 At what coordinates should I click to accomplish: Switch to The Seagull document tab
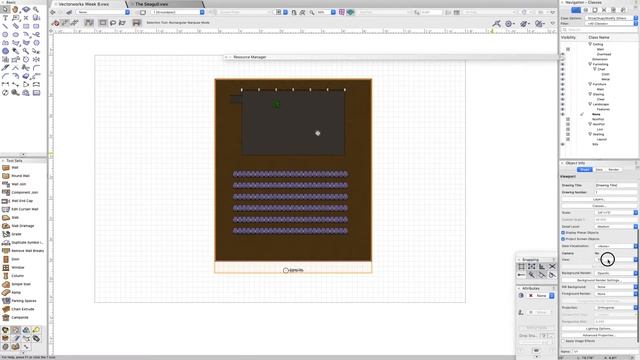tap(151, 4)
